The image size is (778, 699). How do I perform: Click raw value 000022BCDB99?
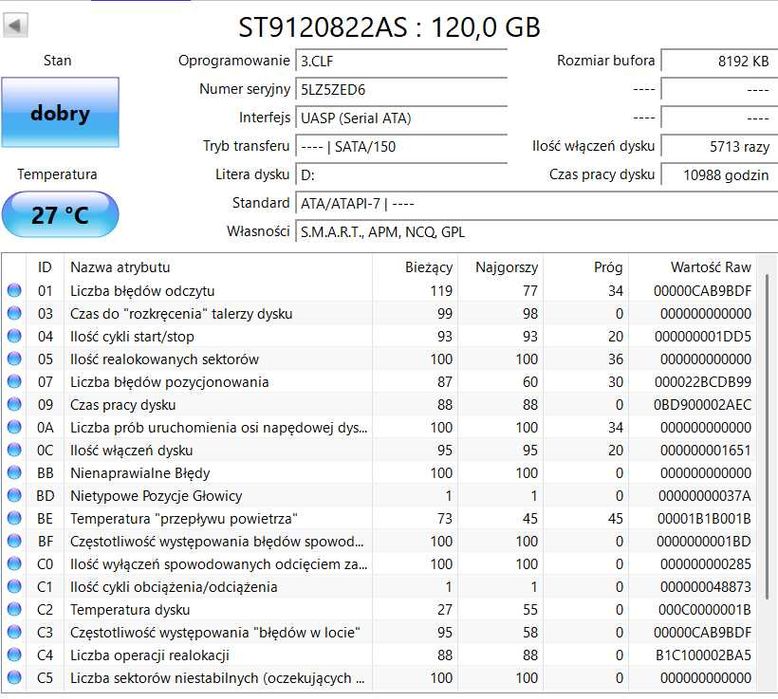[703, 382]
